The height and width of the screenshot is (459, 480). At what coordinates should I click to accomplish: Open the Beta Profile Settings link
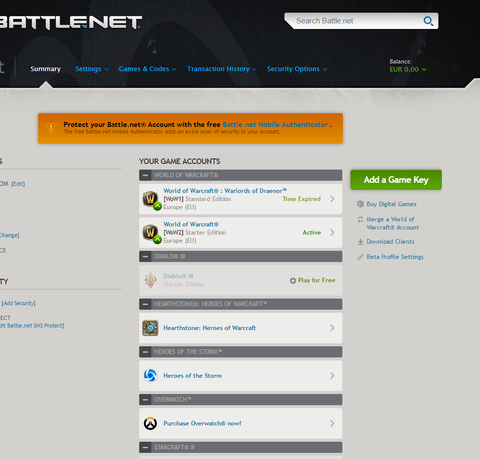395,257
